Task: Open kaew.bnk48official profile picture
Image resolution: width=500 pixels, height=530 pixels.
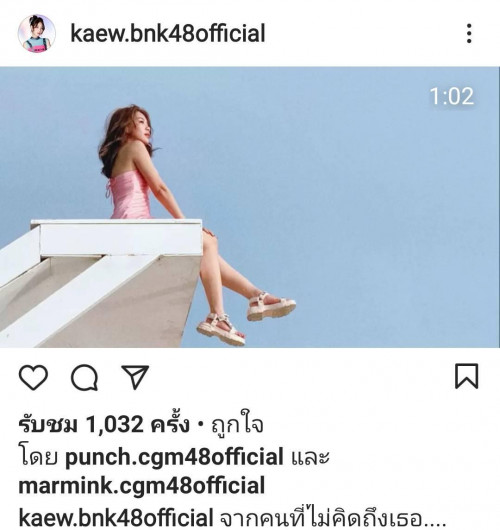Action: pos(37,33)
